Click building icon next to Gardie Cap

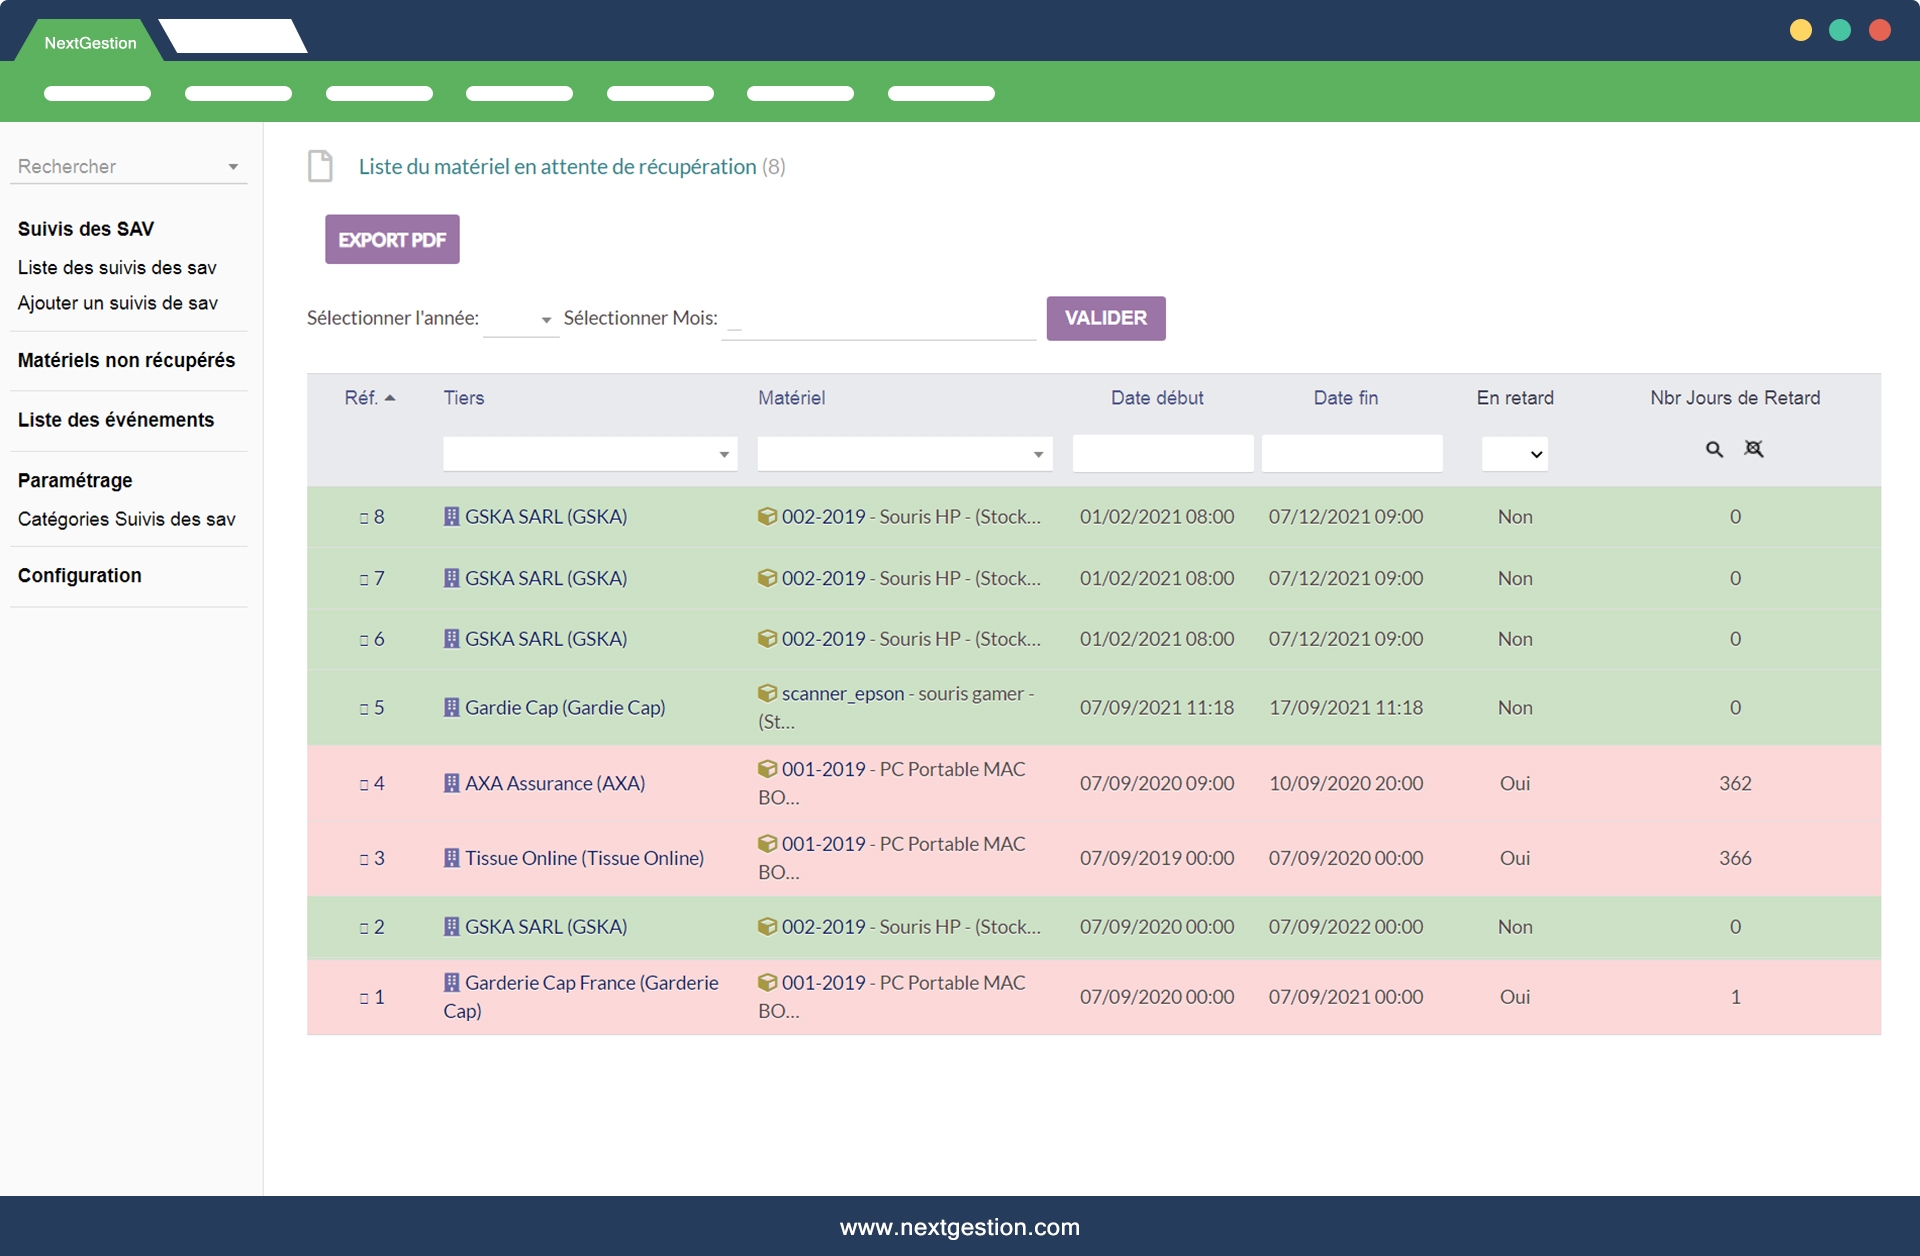452,708
